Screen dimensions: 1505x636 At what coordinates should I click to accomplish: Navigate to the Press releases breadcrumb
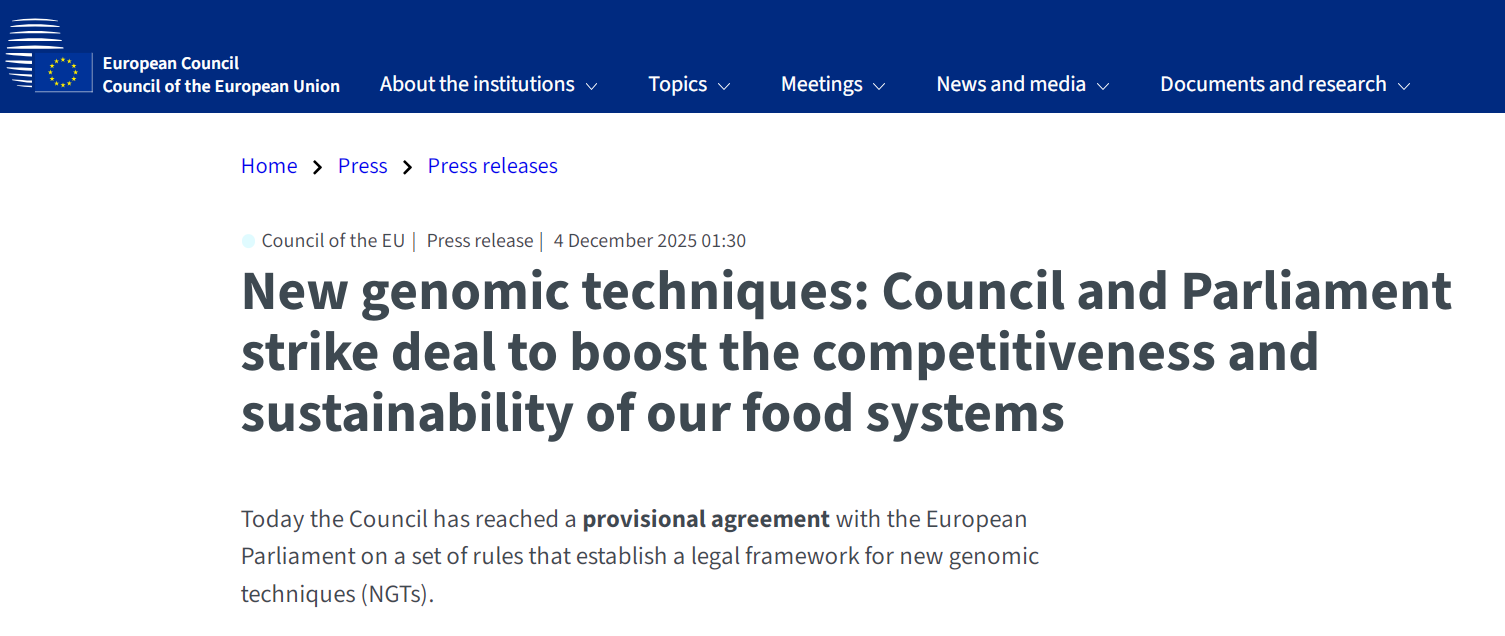click(492, 166)
